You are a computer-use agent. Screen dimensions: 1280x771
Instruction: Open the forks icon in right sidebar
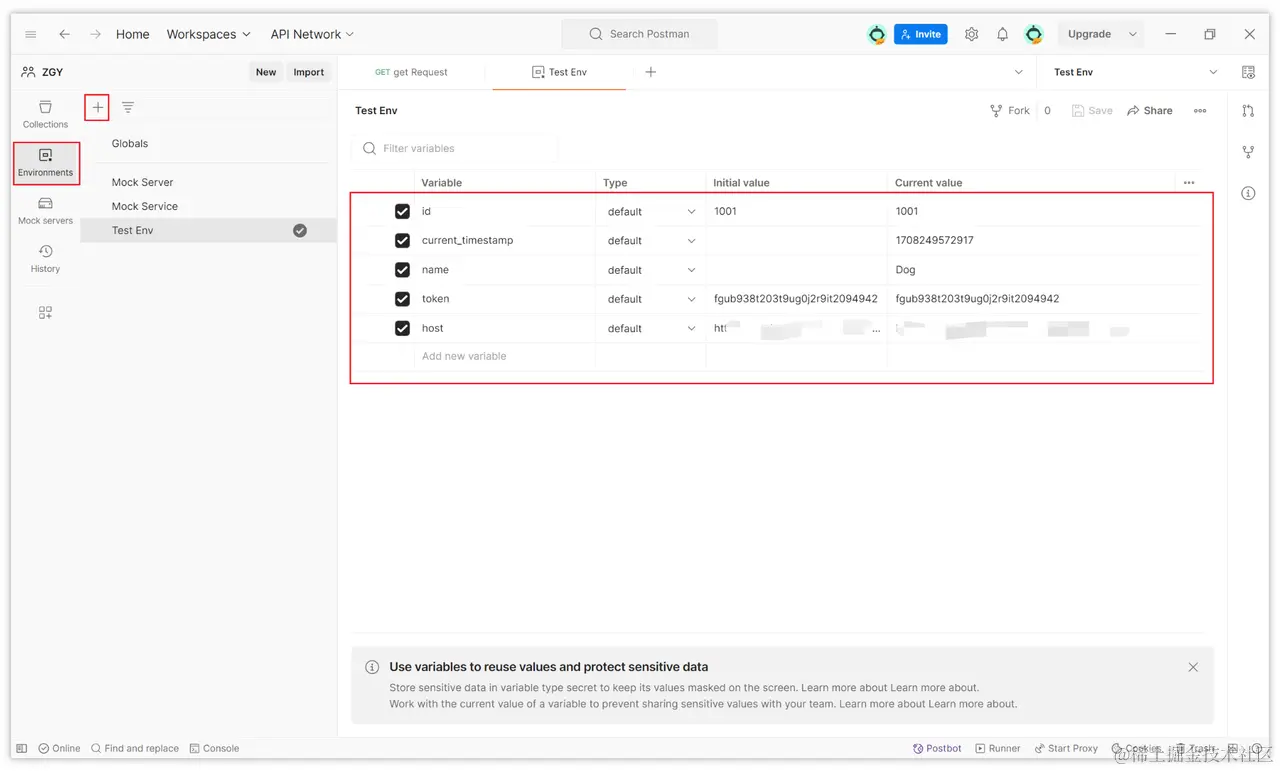click(1248, 152)
